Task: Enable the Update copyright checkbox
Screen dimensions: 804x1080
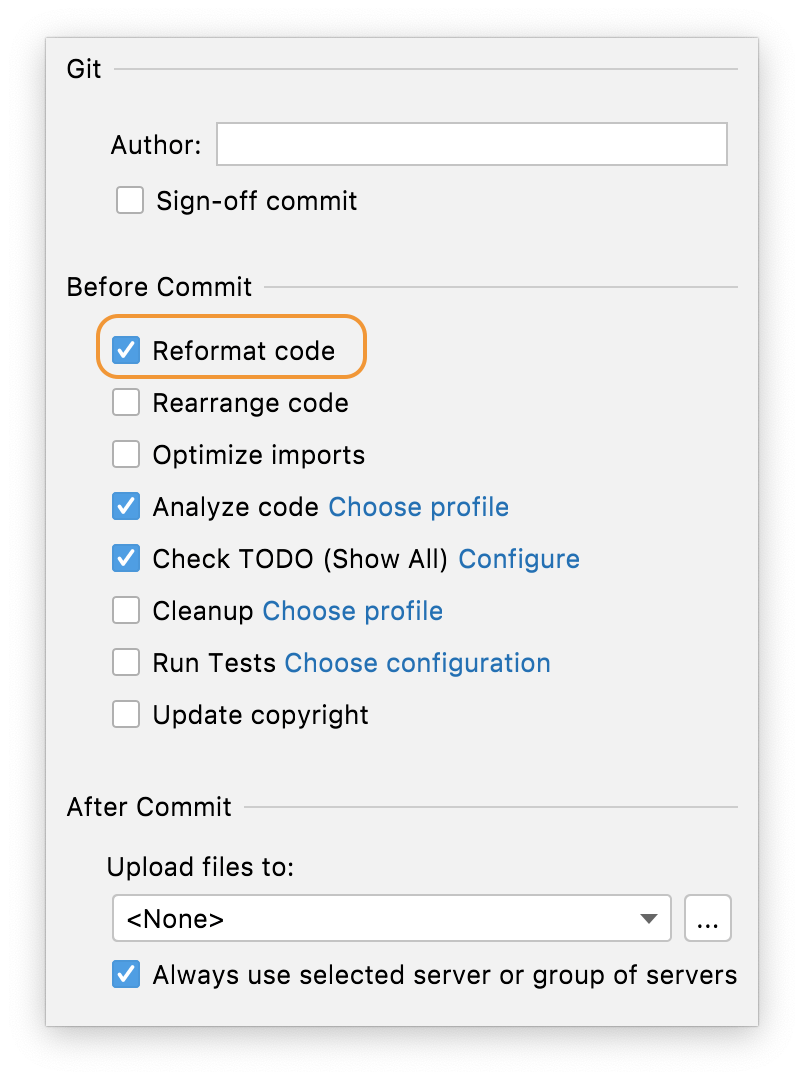Action: coord(126,715)
